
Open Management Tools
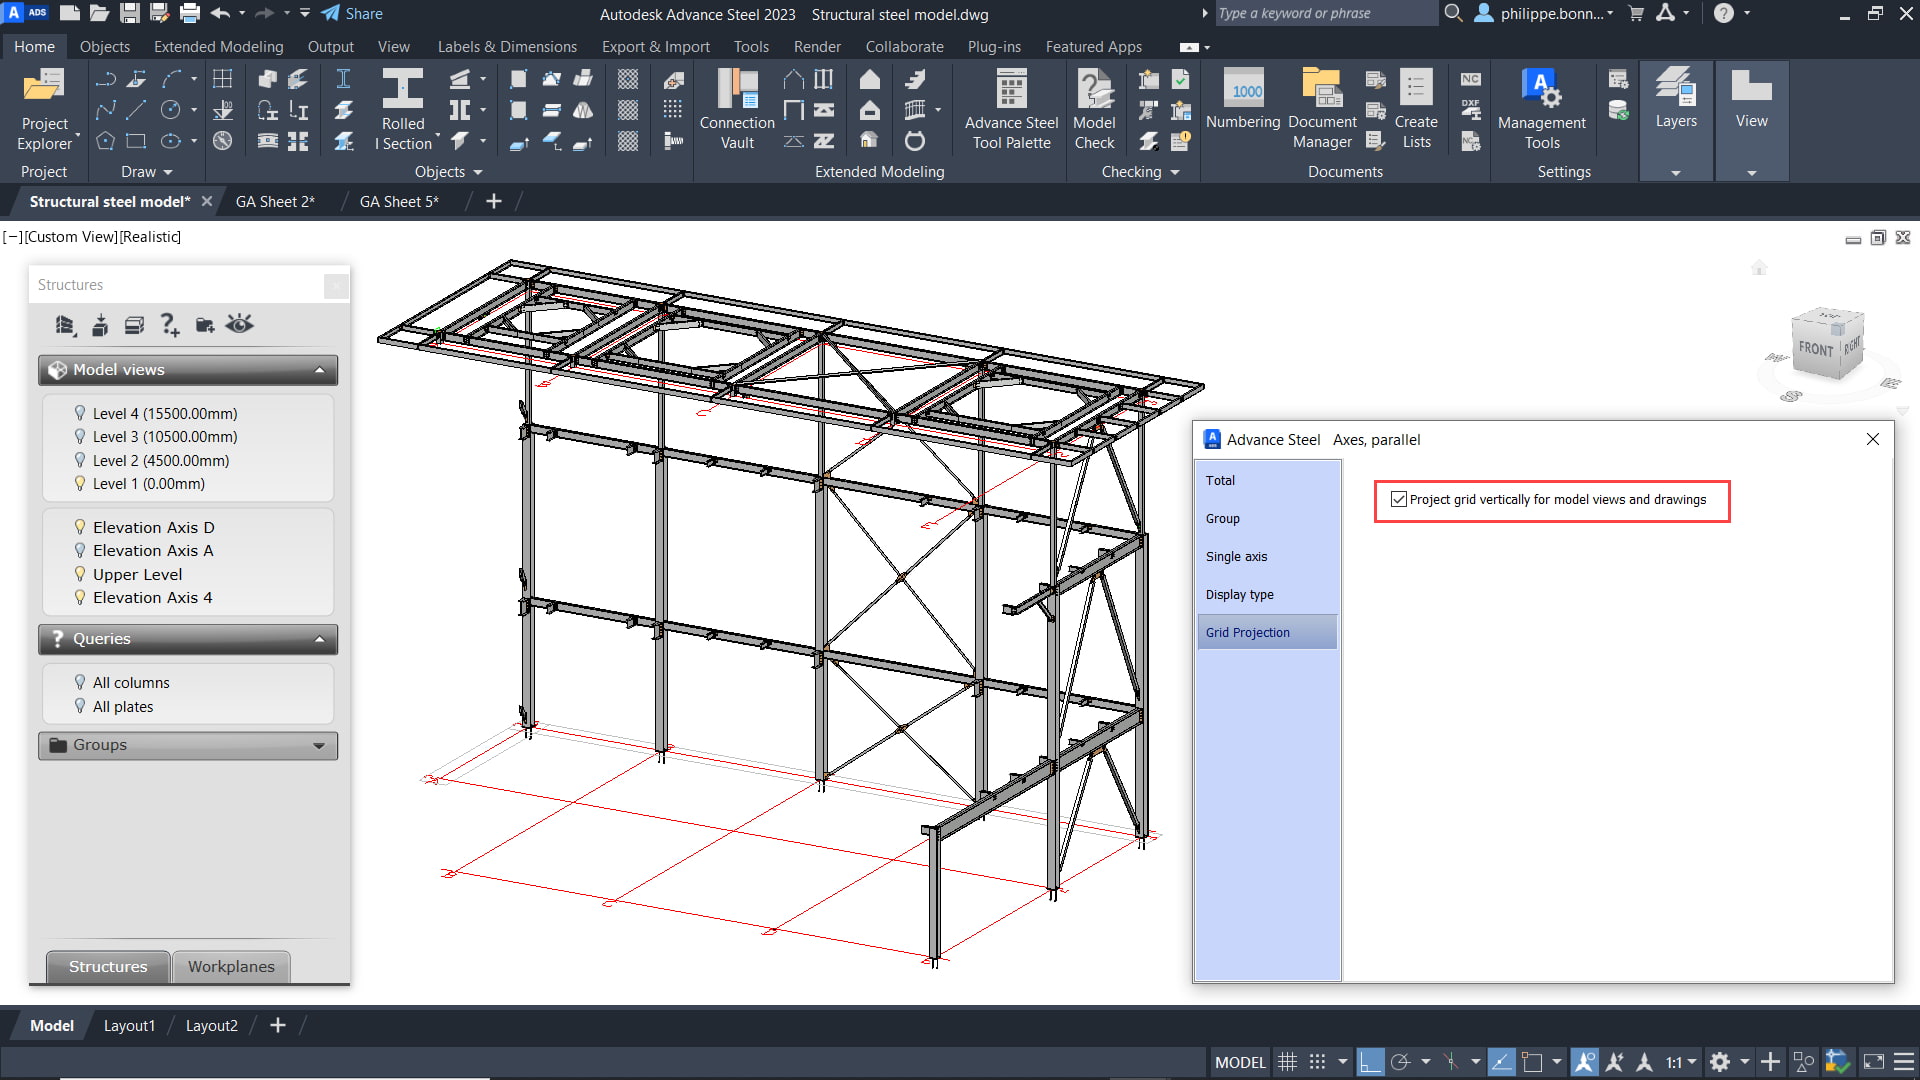[x=1541, y=110]
